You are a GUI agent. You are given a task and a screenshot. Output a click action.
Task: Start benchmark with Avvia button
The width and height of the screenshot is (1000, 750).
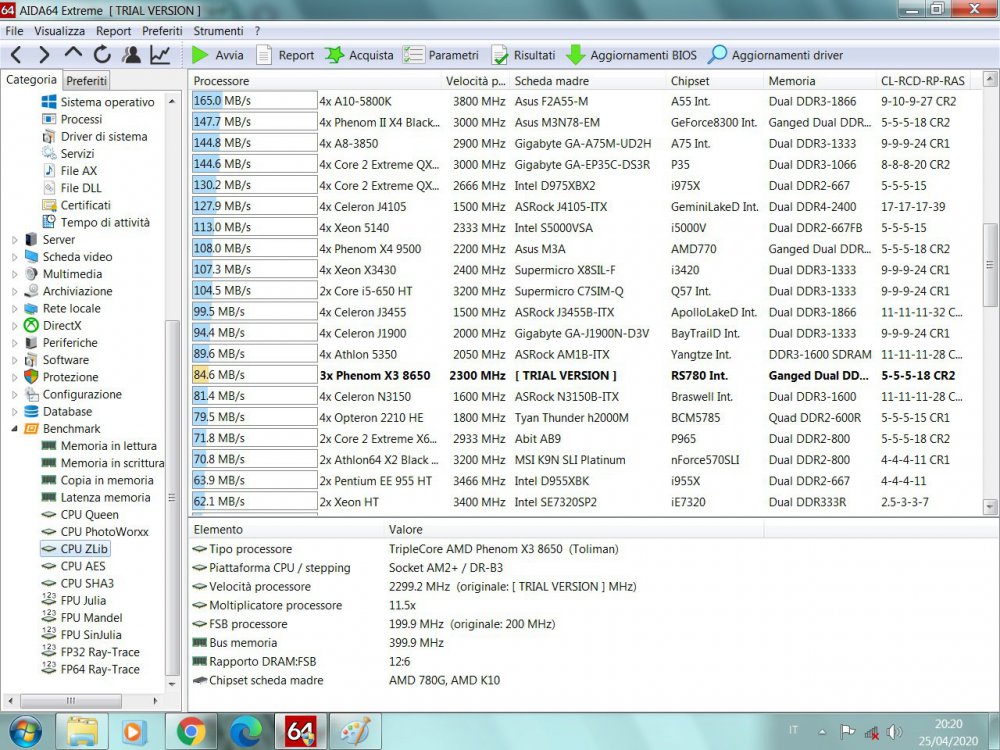point(217,55)
